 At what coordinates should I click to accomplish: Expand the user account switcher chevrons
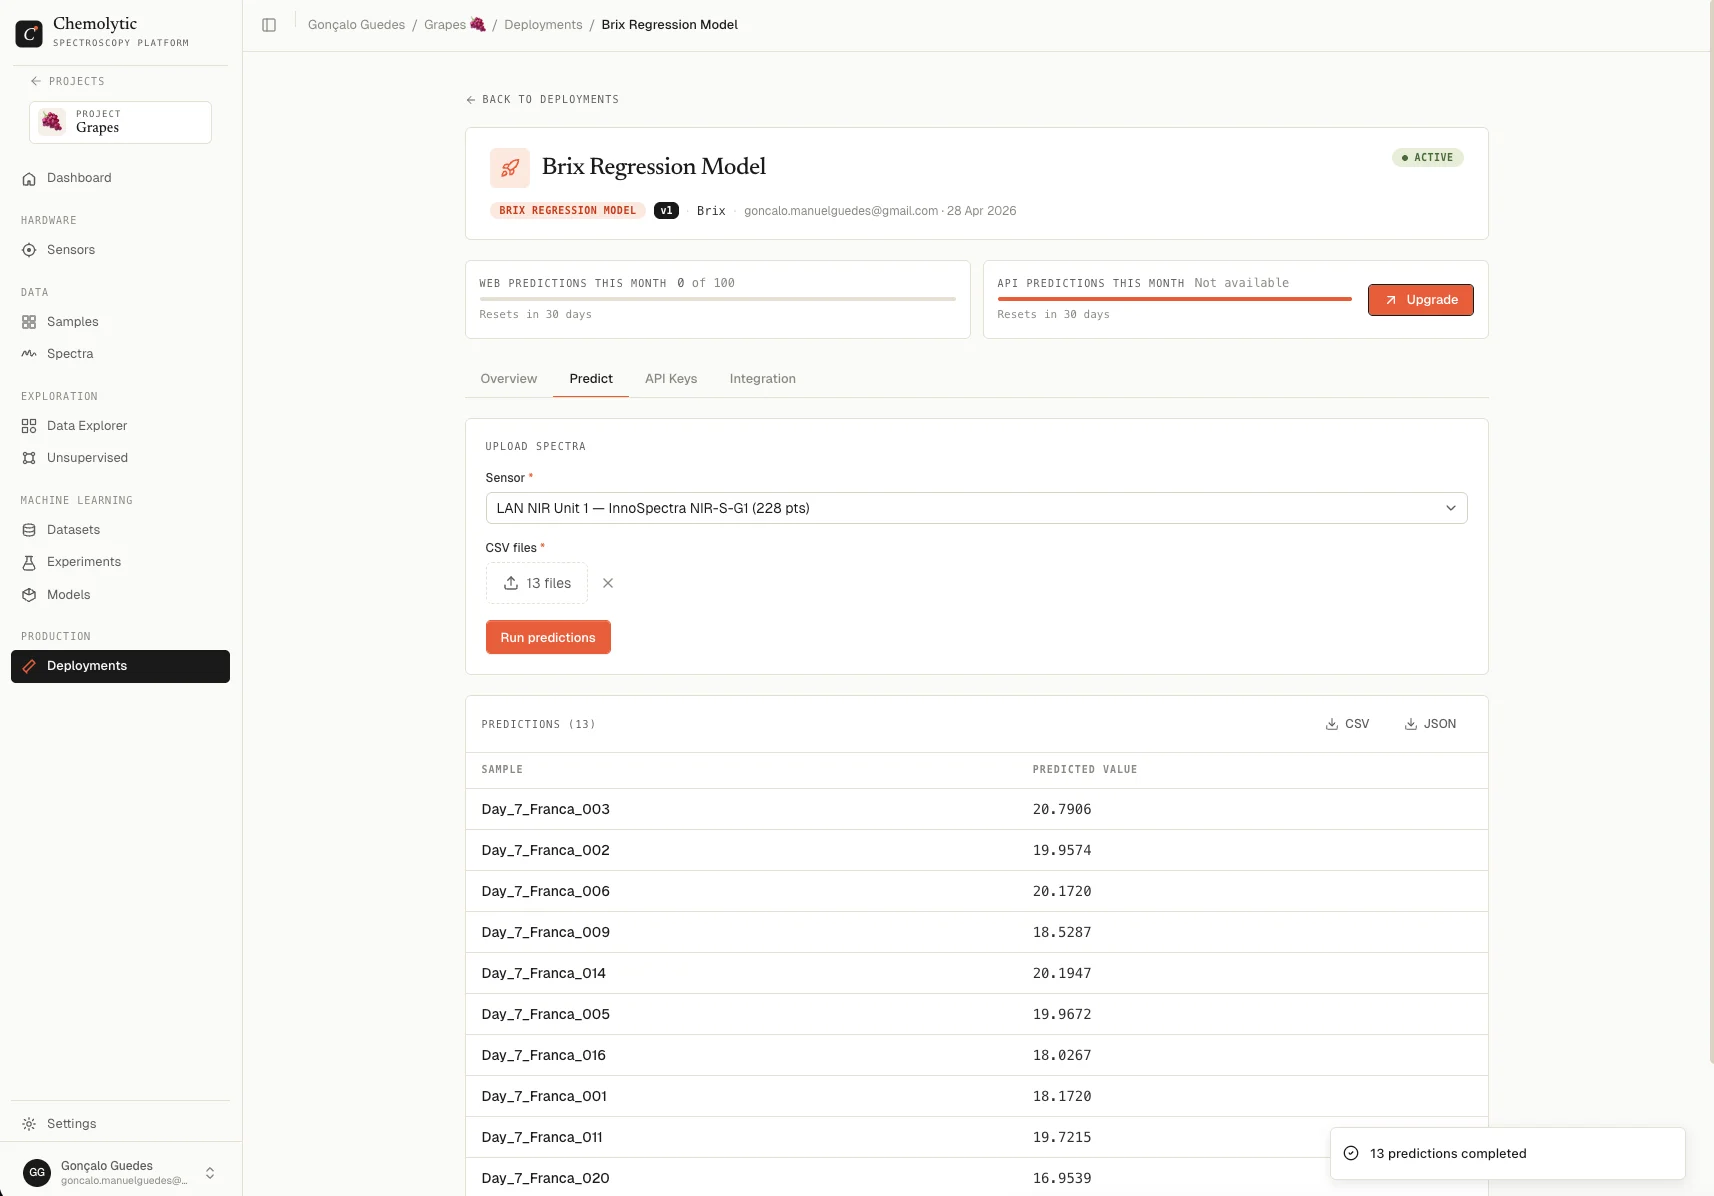pyautogui.click(x=210, y=1173)
